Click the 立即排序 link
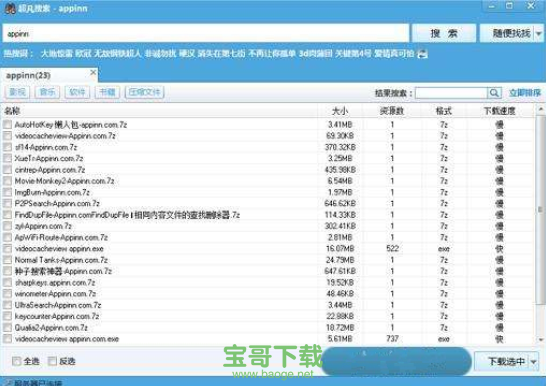The image size is (546, 386). pyautogui.click(x=525, y=93)
